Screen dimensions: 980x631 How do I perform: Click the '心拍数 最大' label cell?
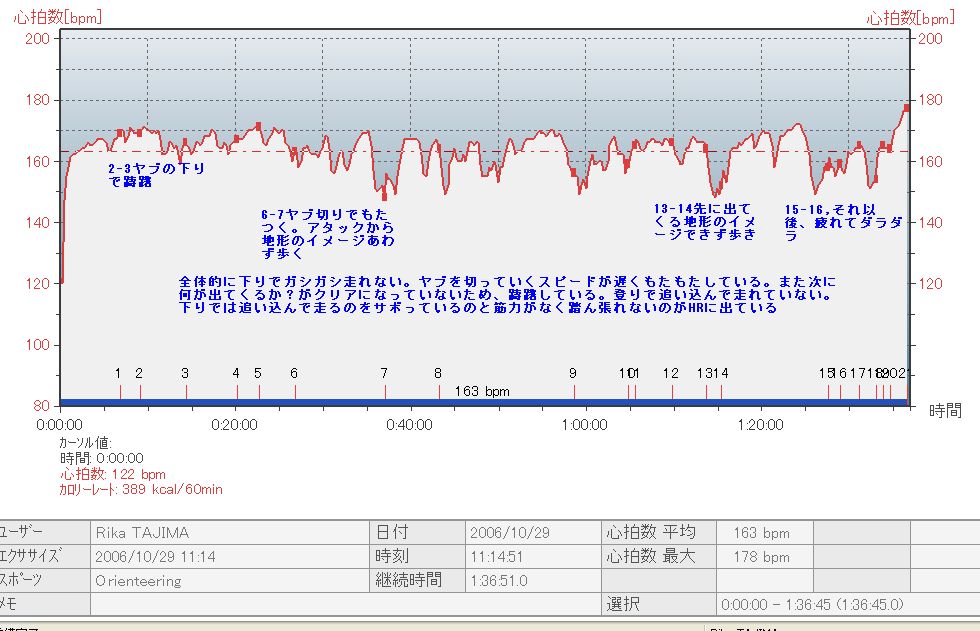659,556
